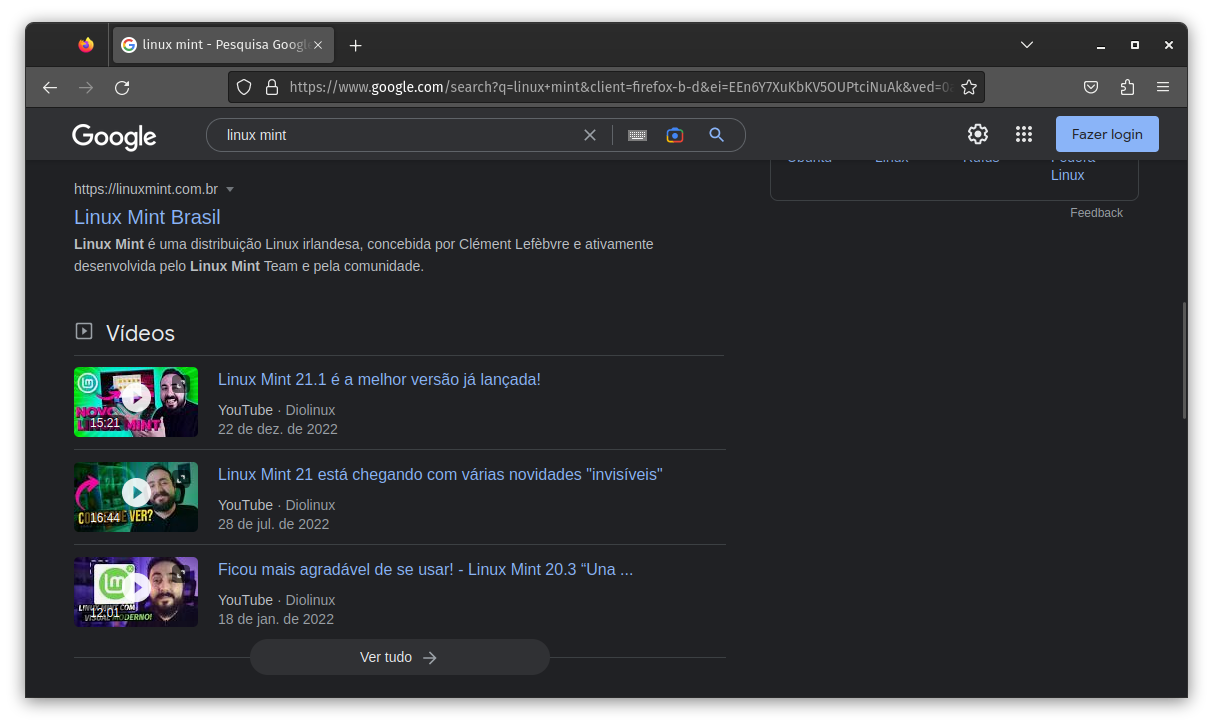
Task: Open the "Linux Mint Brasil" link
Action: [147, 216]
